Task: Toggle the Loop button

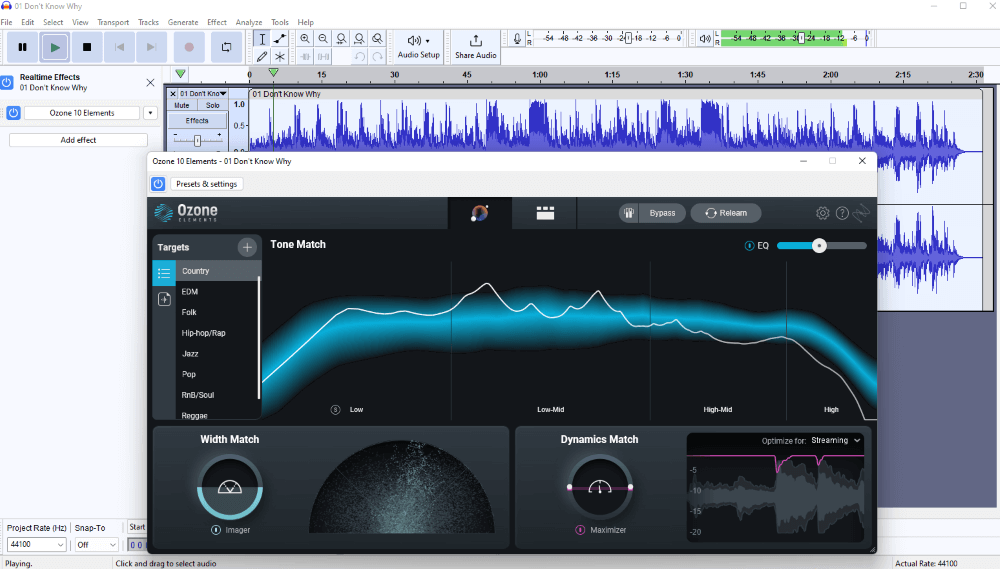Action: point(226,47)
